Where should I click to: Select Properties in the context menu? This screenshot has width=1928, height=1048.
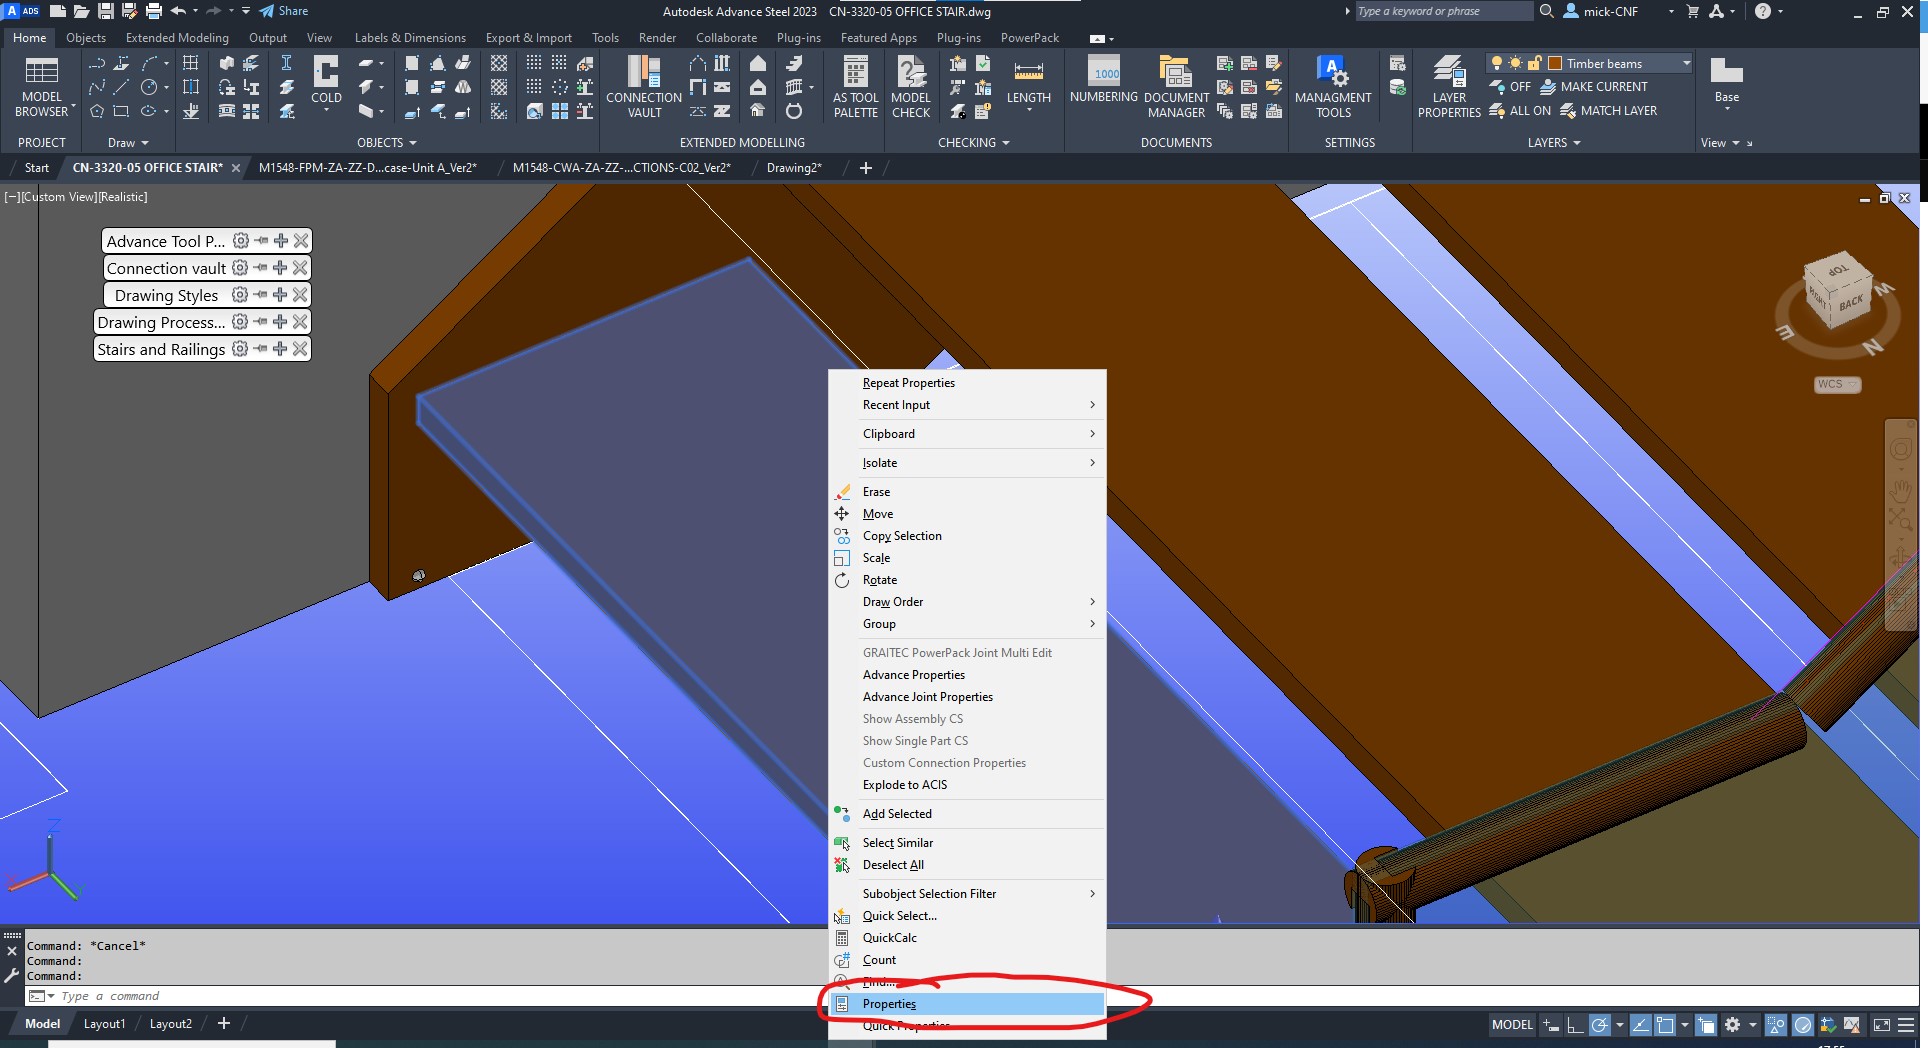tap(889, 1004)
